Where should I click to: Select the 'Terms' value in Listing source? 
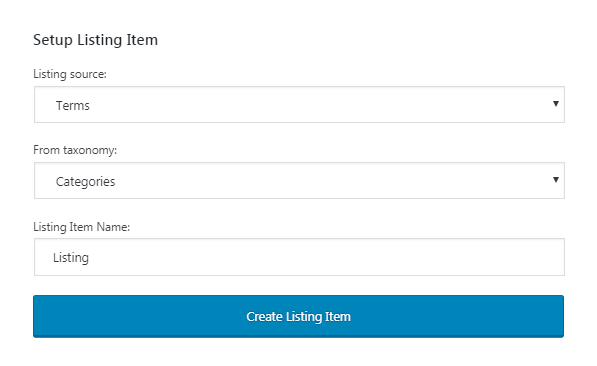pyautogui.click(x=73, y=105)
